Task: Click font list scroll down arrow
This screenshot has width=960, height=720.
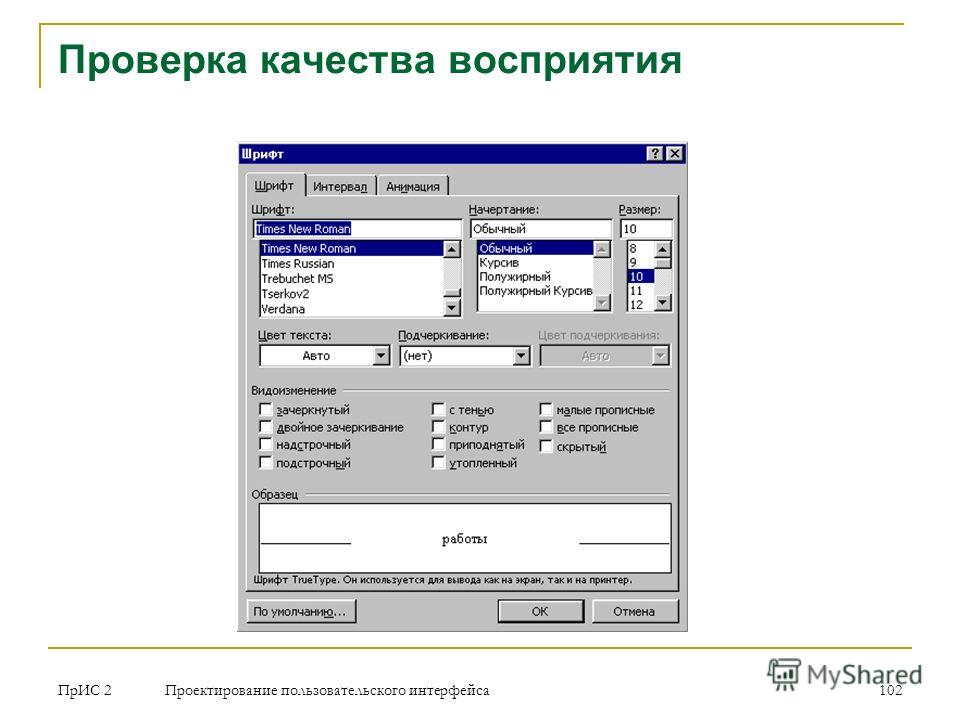Action: [452, 307]
